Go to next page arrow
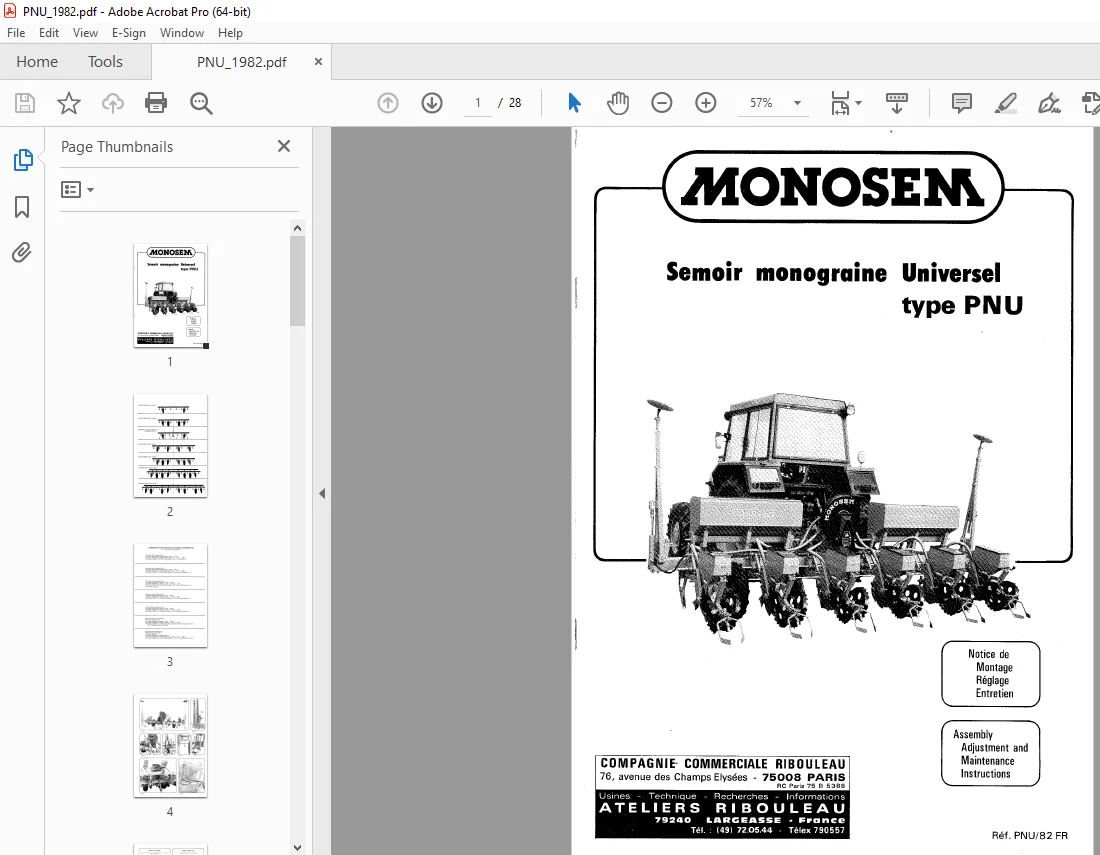Image resolution: width=1100 pixels, height=855 pixels. point(431,103)
